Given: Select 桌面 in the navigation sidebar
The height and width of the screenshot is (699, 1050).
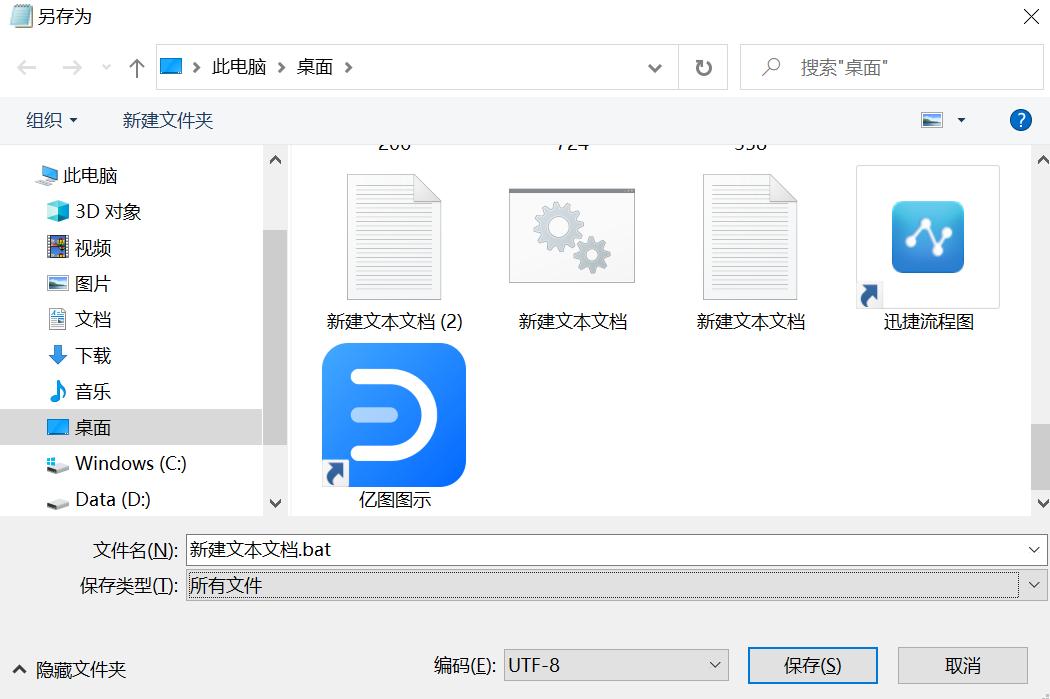Looking at the screenshot, I should click(89, 427).
